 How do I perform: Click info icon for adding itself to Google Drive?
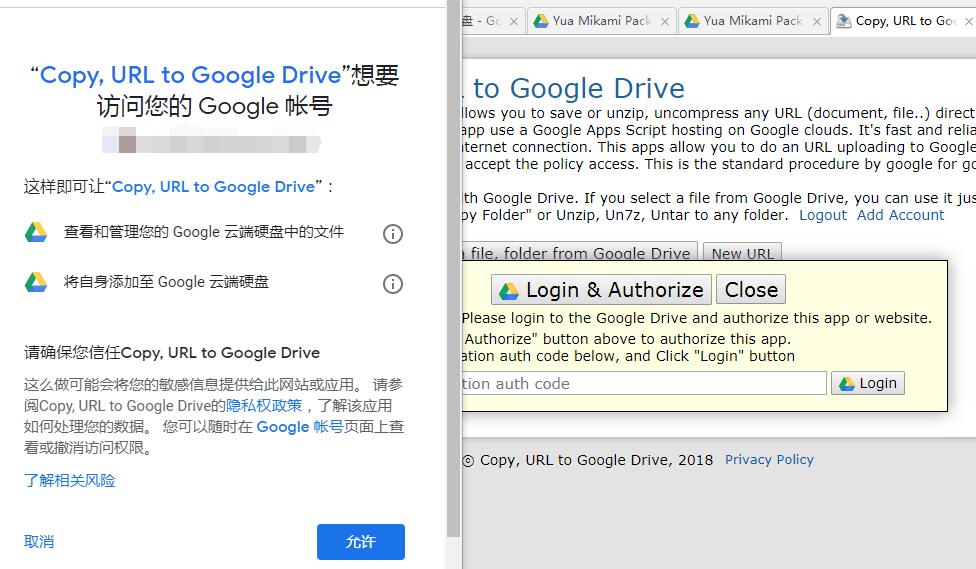[393, 284]
